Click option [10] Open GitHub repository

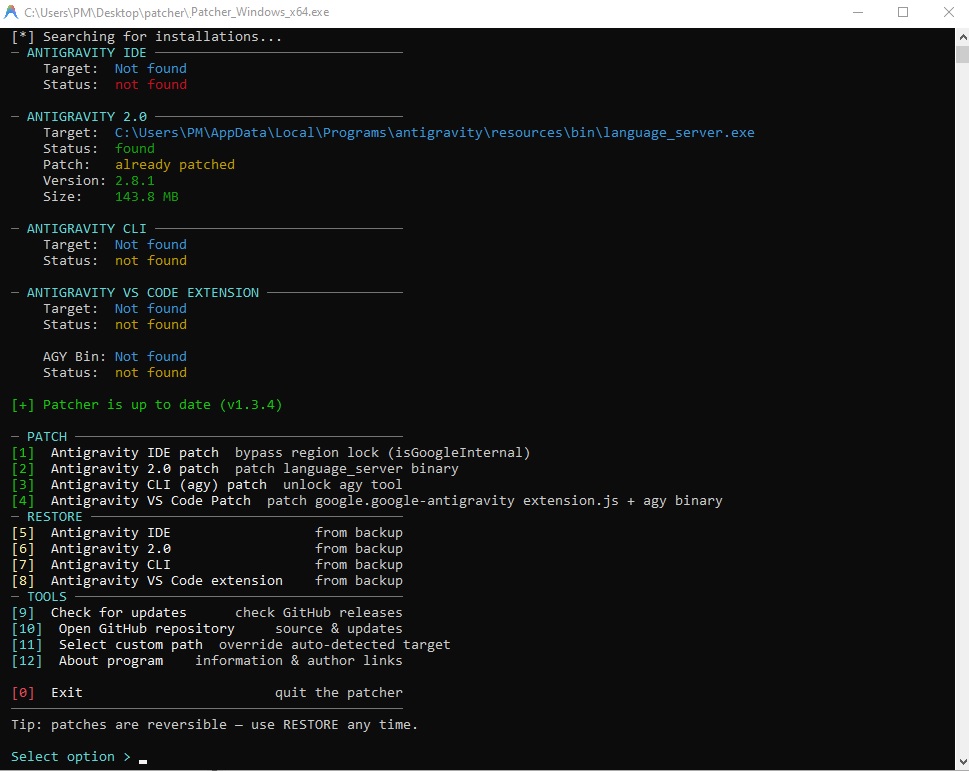[x=207, y=629]
